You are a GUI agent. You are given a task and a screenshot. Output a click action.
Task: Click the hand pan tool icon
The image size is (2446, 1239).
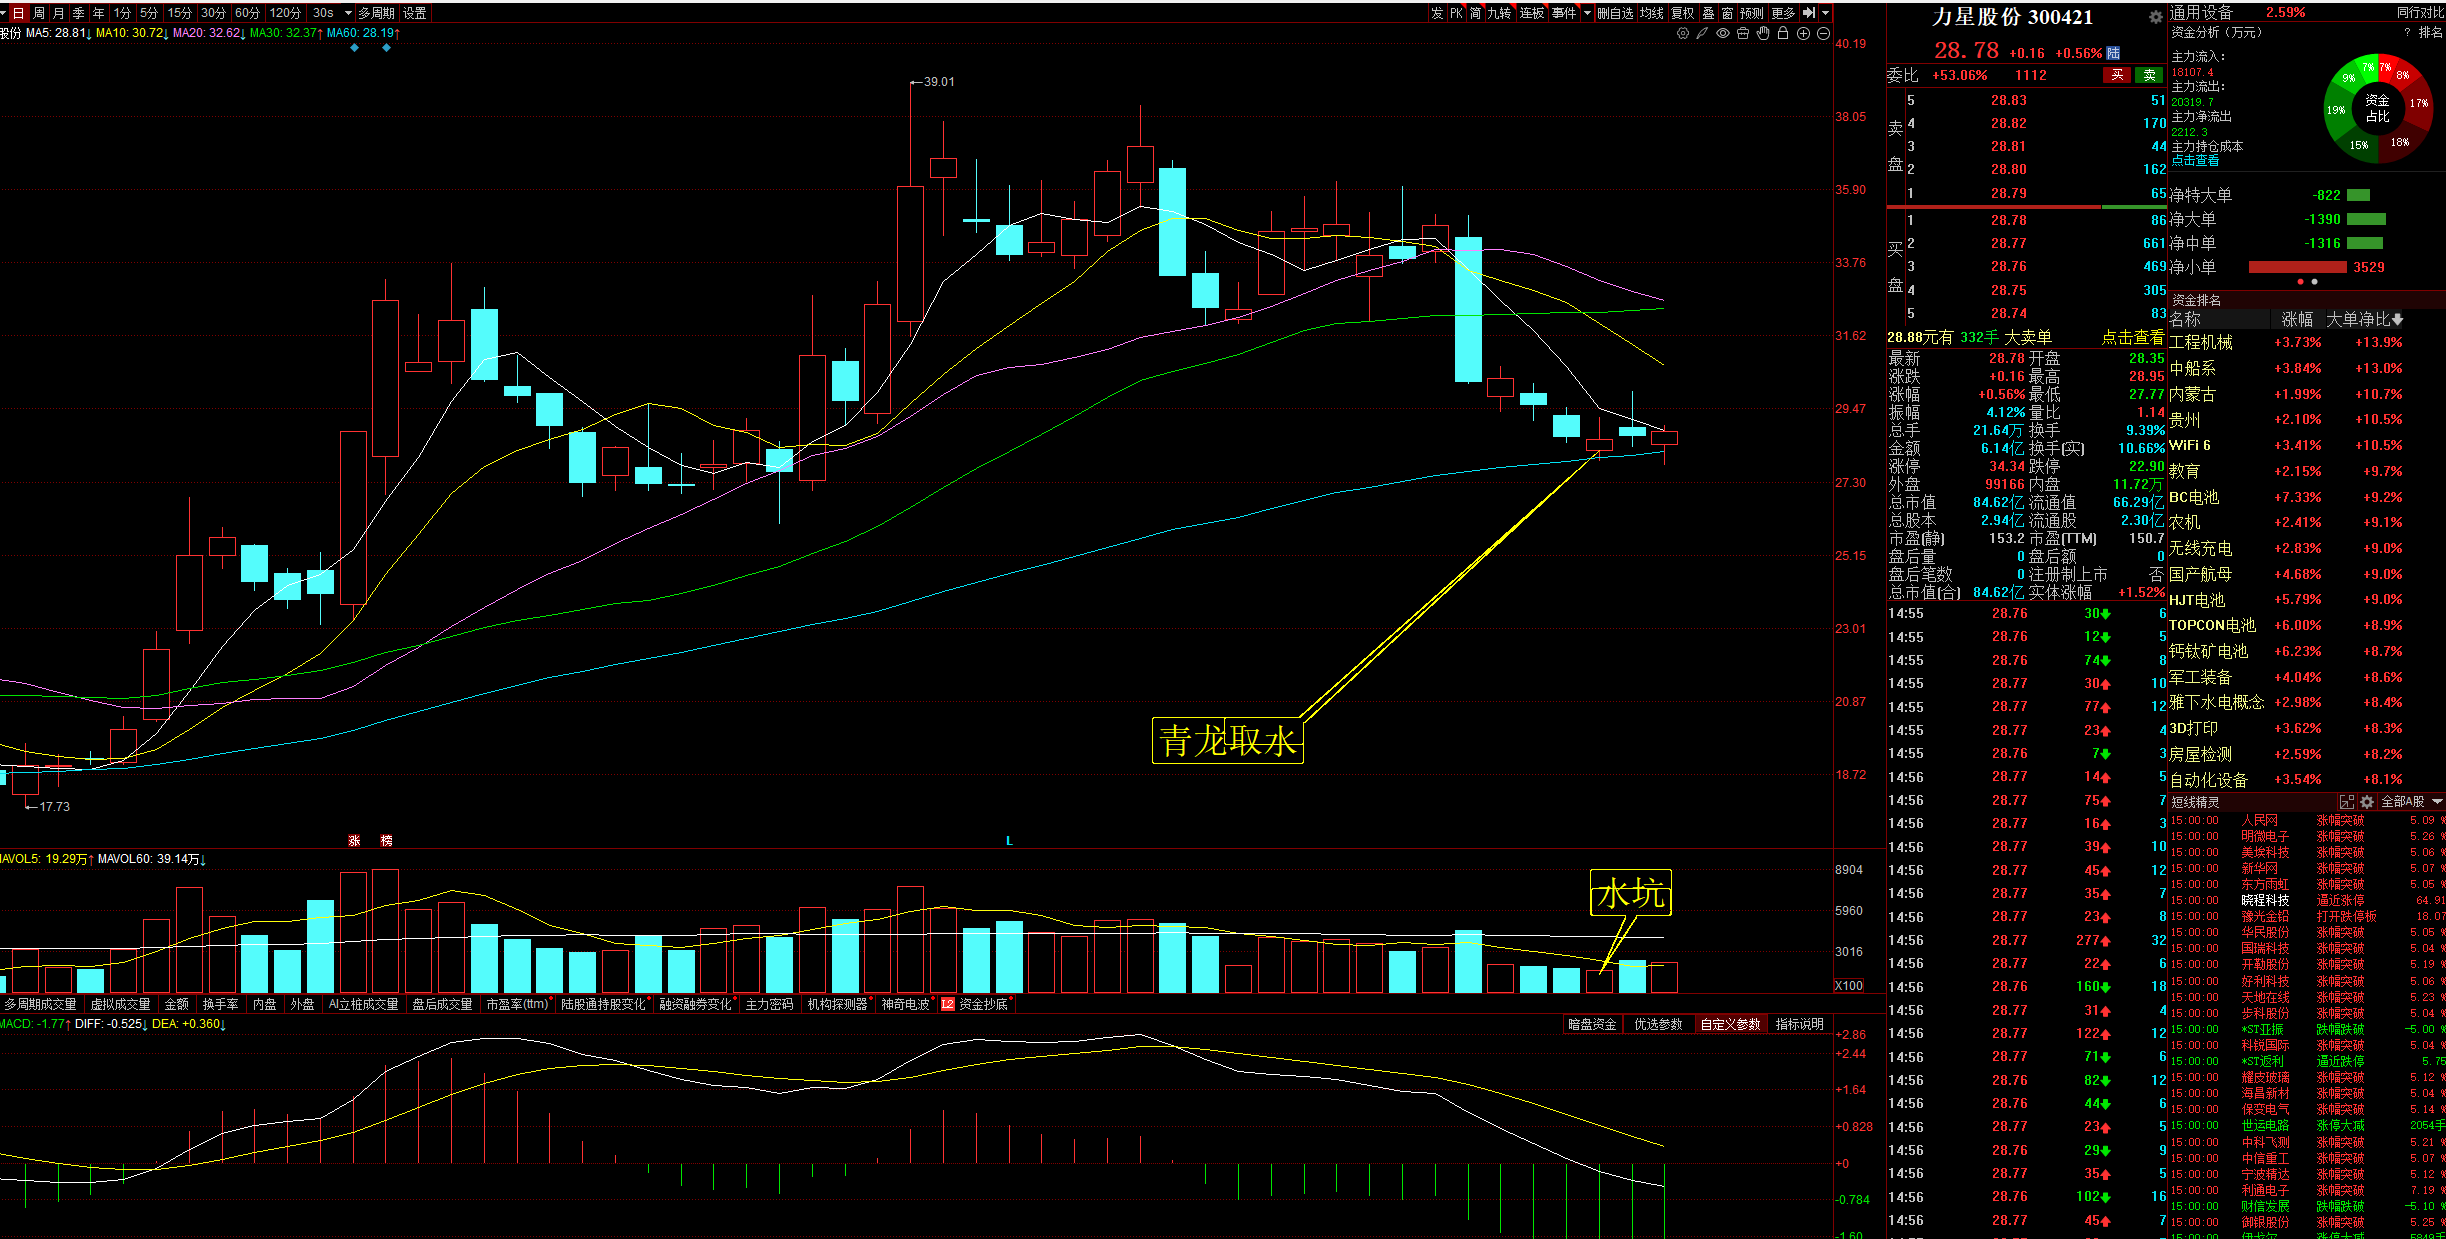[x=1763, y=33]
